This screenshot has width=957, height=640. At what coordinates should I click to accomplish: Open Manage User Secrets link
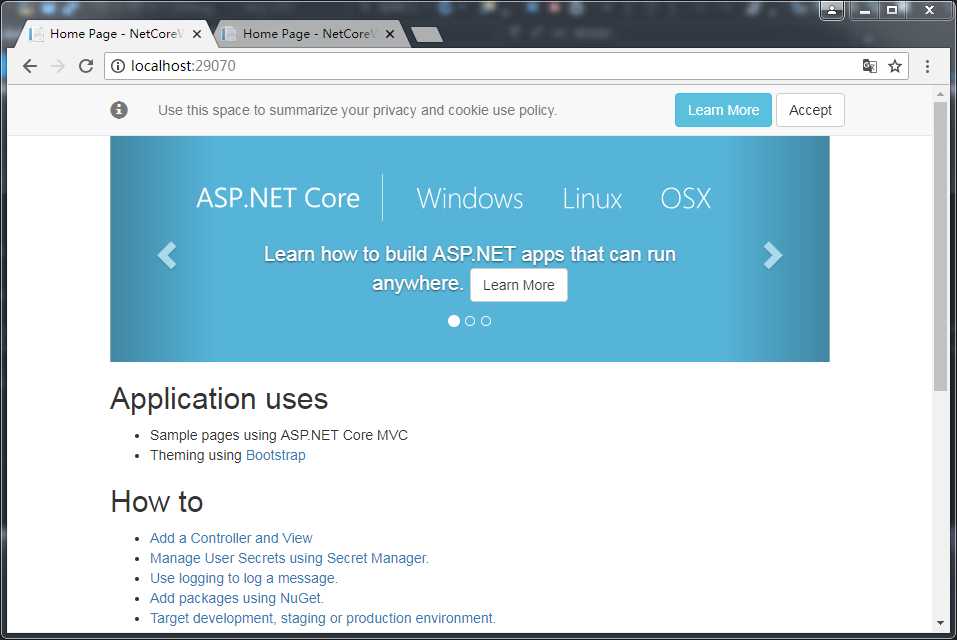coord(289,558)
